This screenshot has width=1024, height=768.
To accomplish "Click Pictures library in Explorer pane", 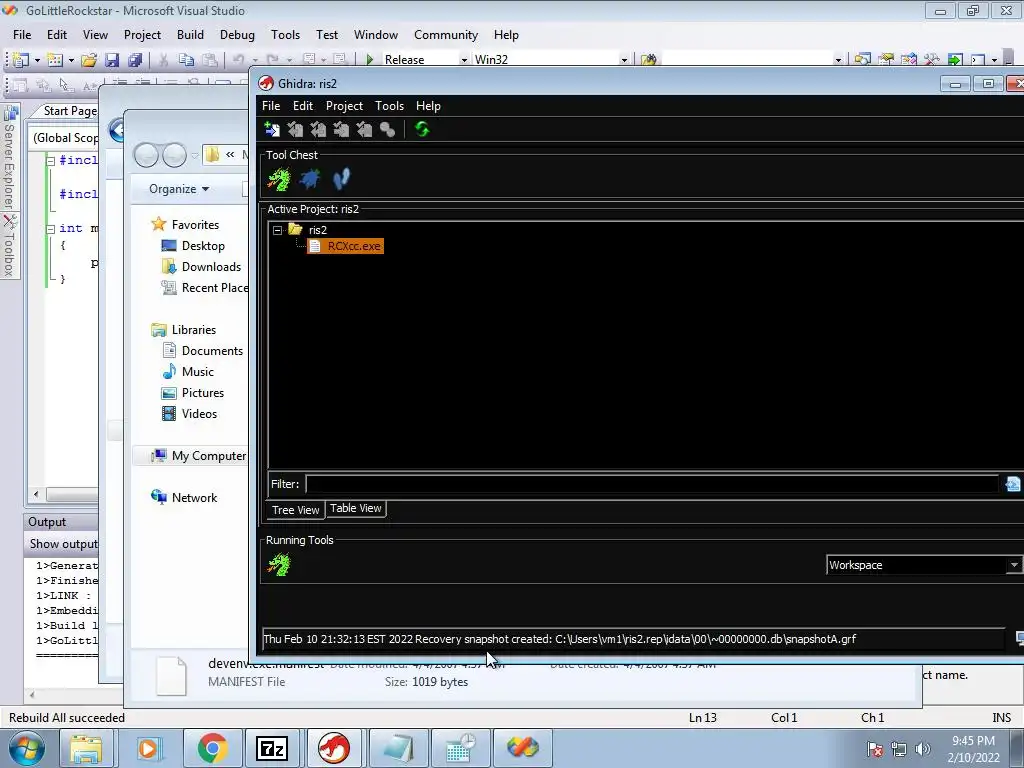I will (x=202, y=392).
